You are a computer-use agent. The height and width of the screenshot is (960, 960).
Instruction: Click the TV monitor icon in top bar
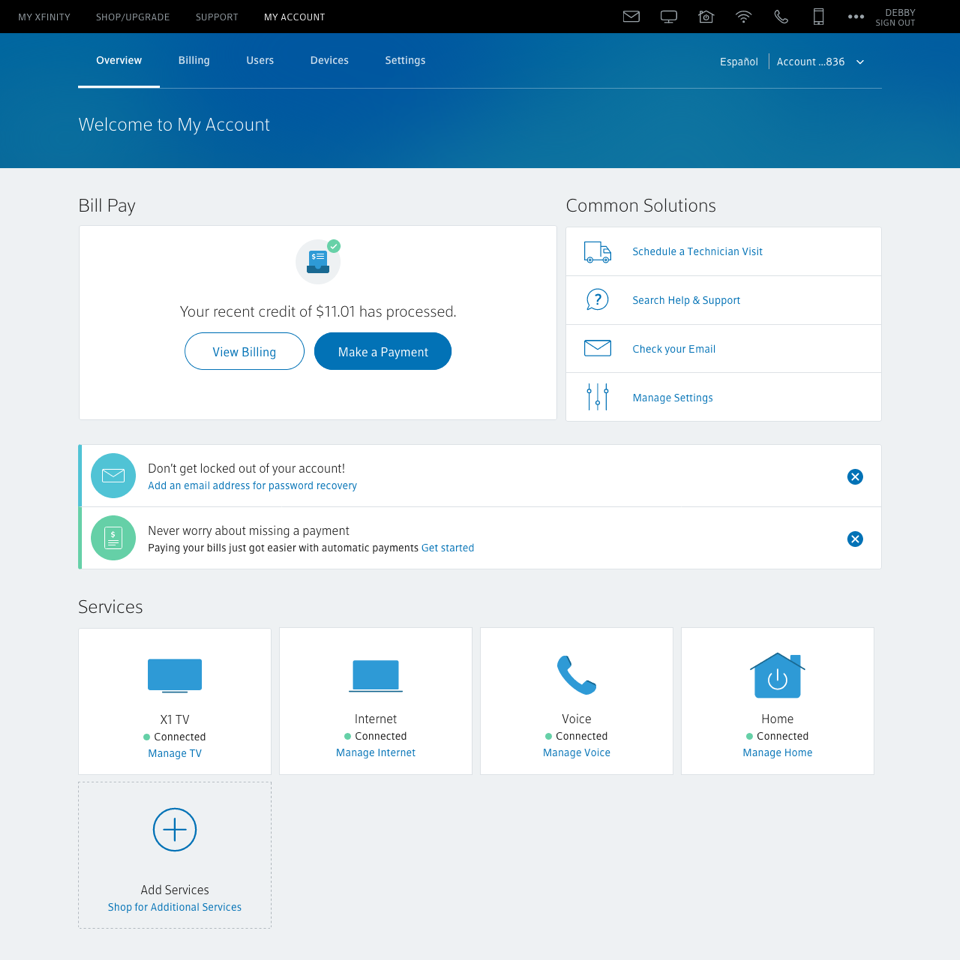click(669, 17)
